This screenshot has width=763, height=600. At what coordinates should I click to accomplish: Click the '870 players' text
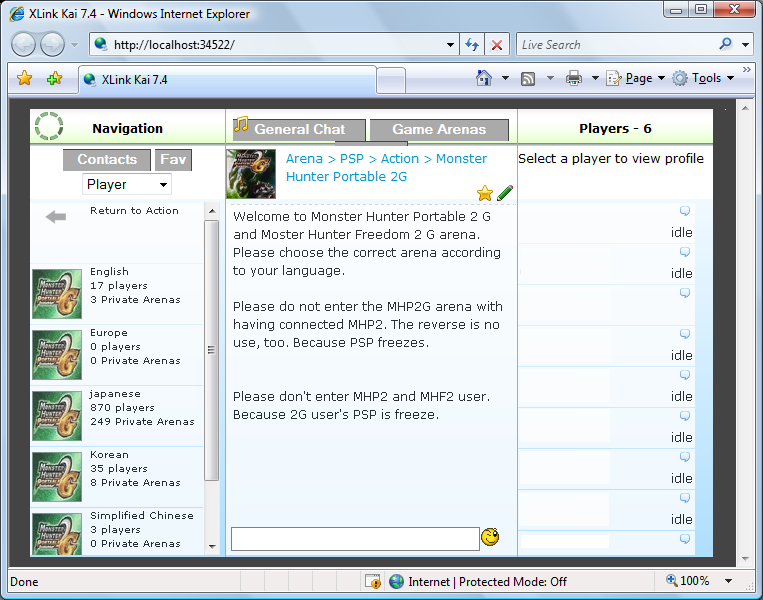122,407
